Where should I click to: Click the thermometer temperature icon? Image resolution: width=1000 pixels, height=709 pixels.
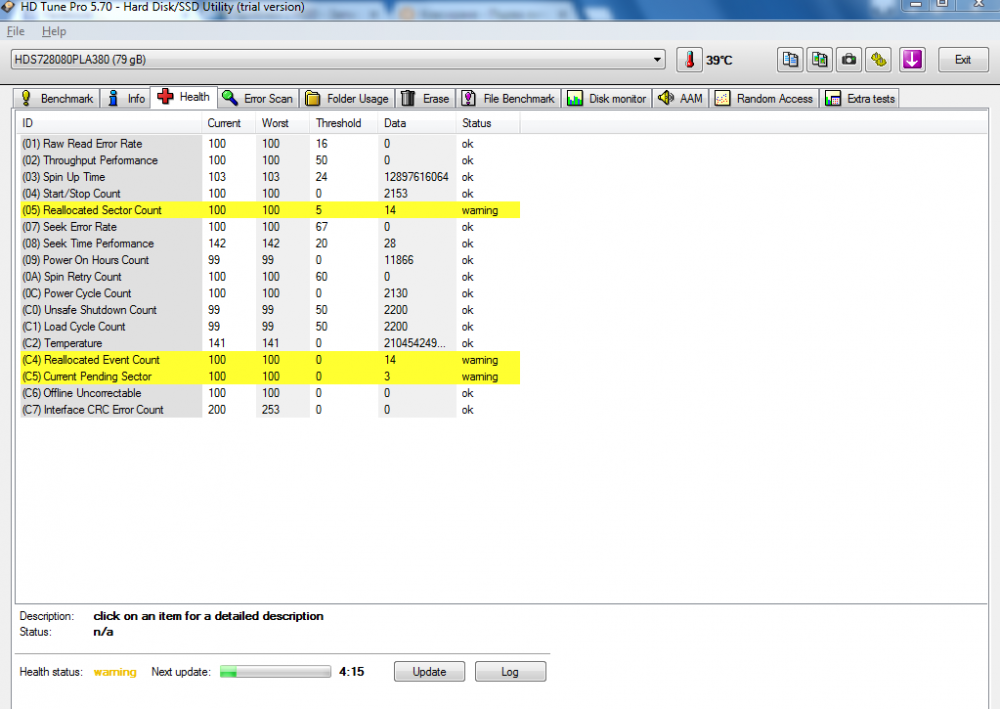click(689, 60)
